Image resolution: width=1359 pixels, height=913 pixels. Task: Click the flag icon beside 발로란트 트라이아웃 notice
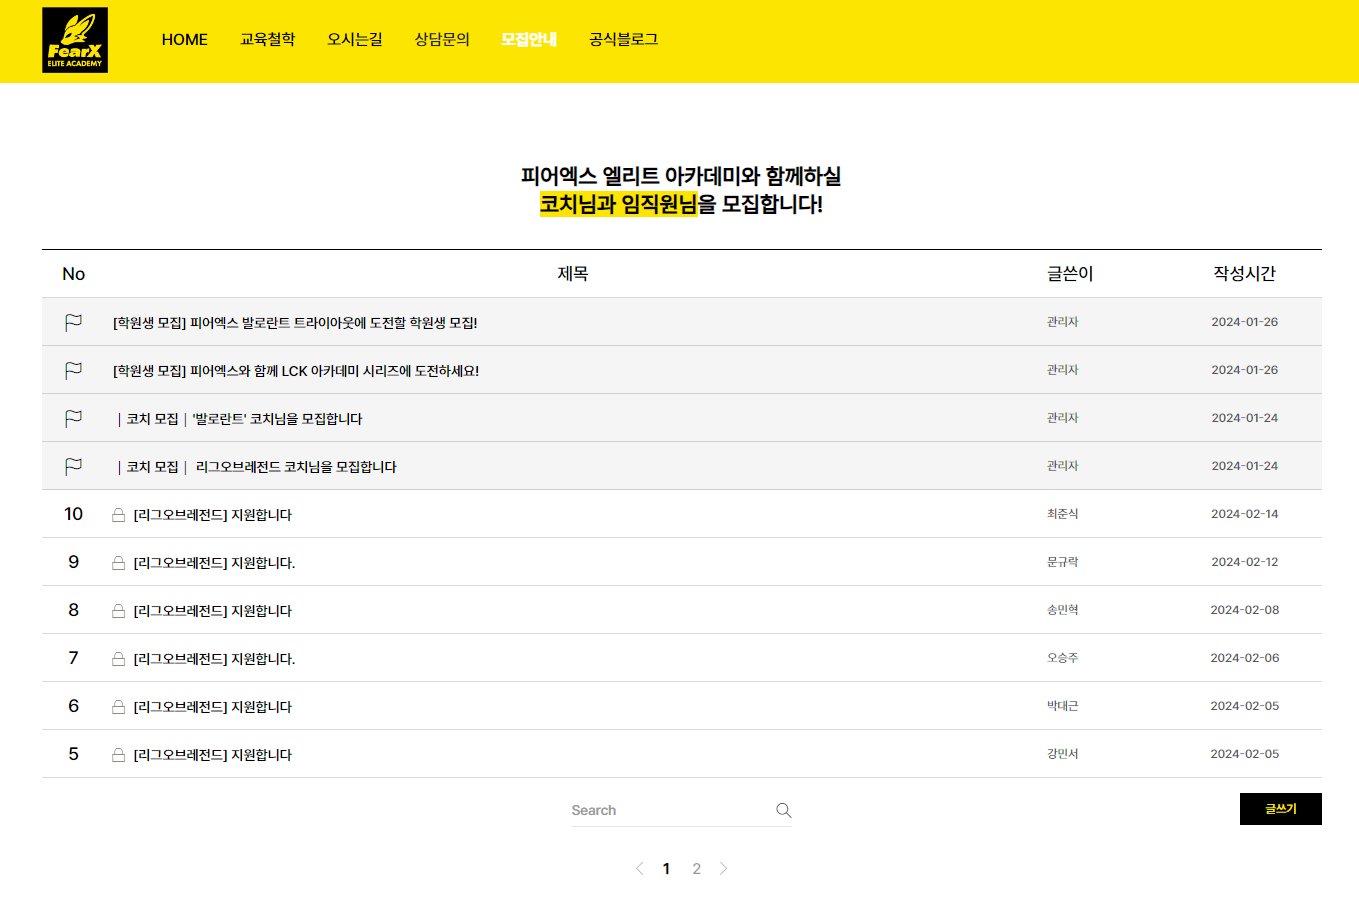point(73,322)
